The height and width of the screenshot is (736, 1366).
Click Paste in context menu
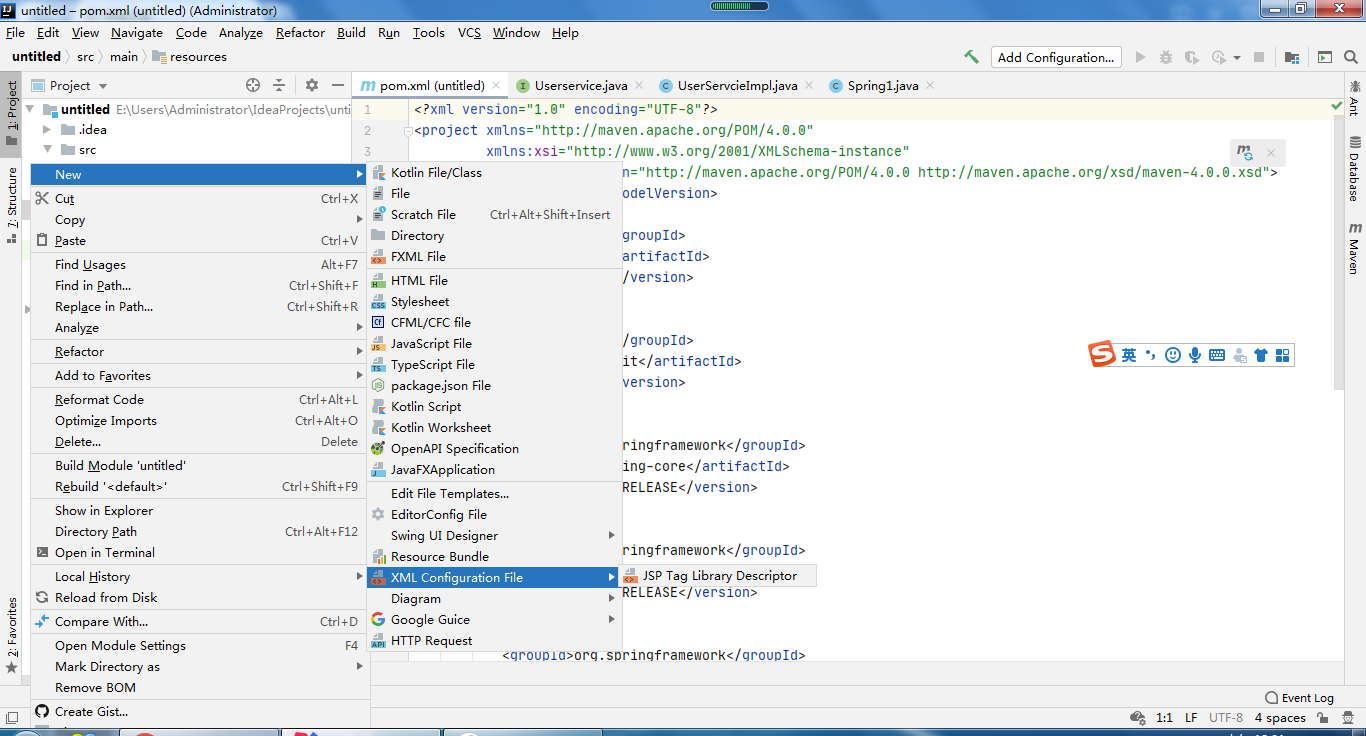click(x=199, y=241)
